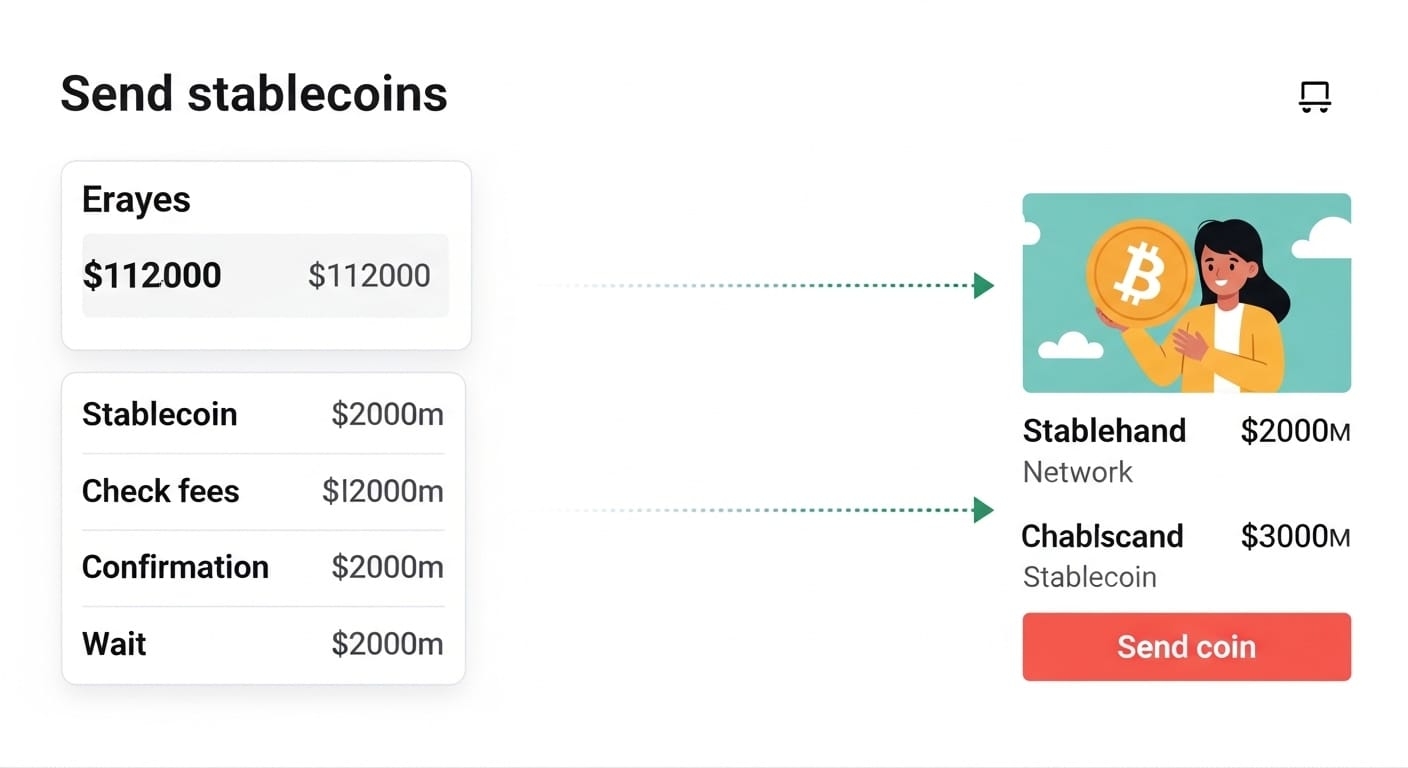The image size is (1408, 768).
Task: Click the lower green dotted arrowhead
Action: tap(984, 510)
